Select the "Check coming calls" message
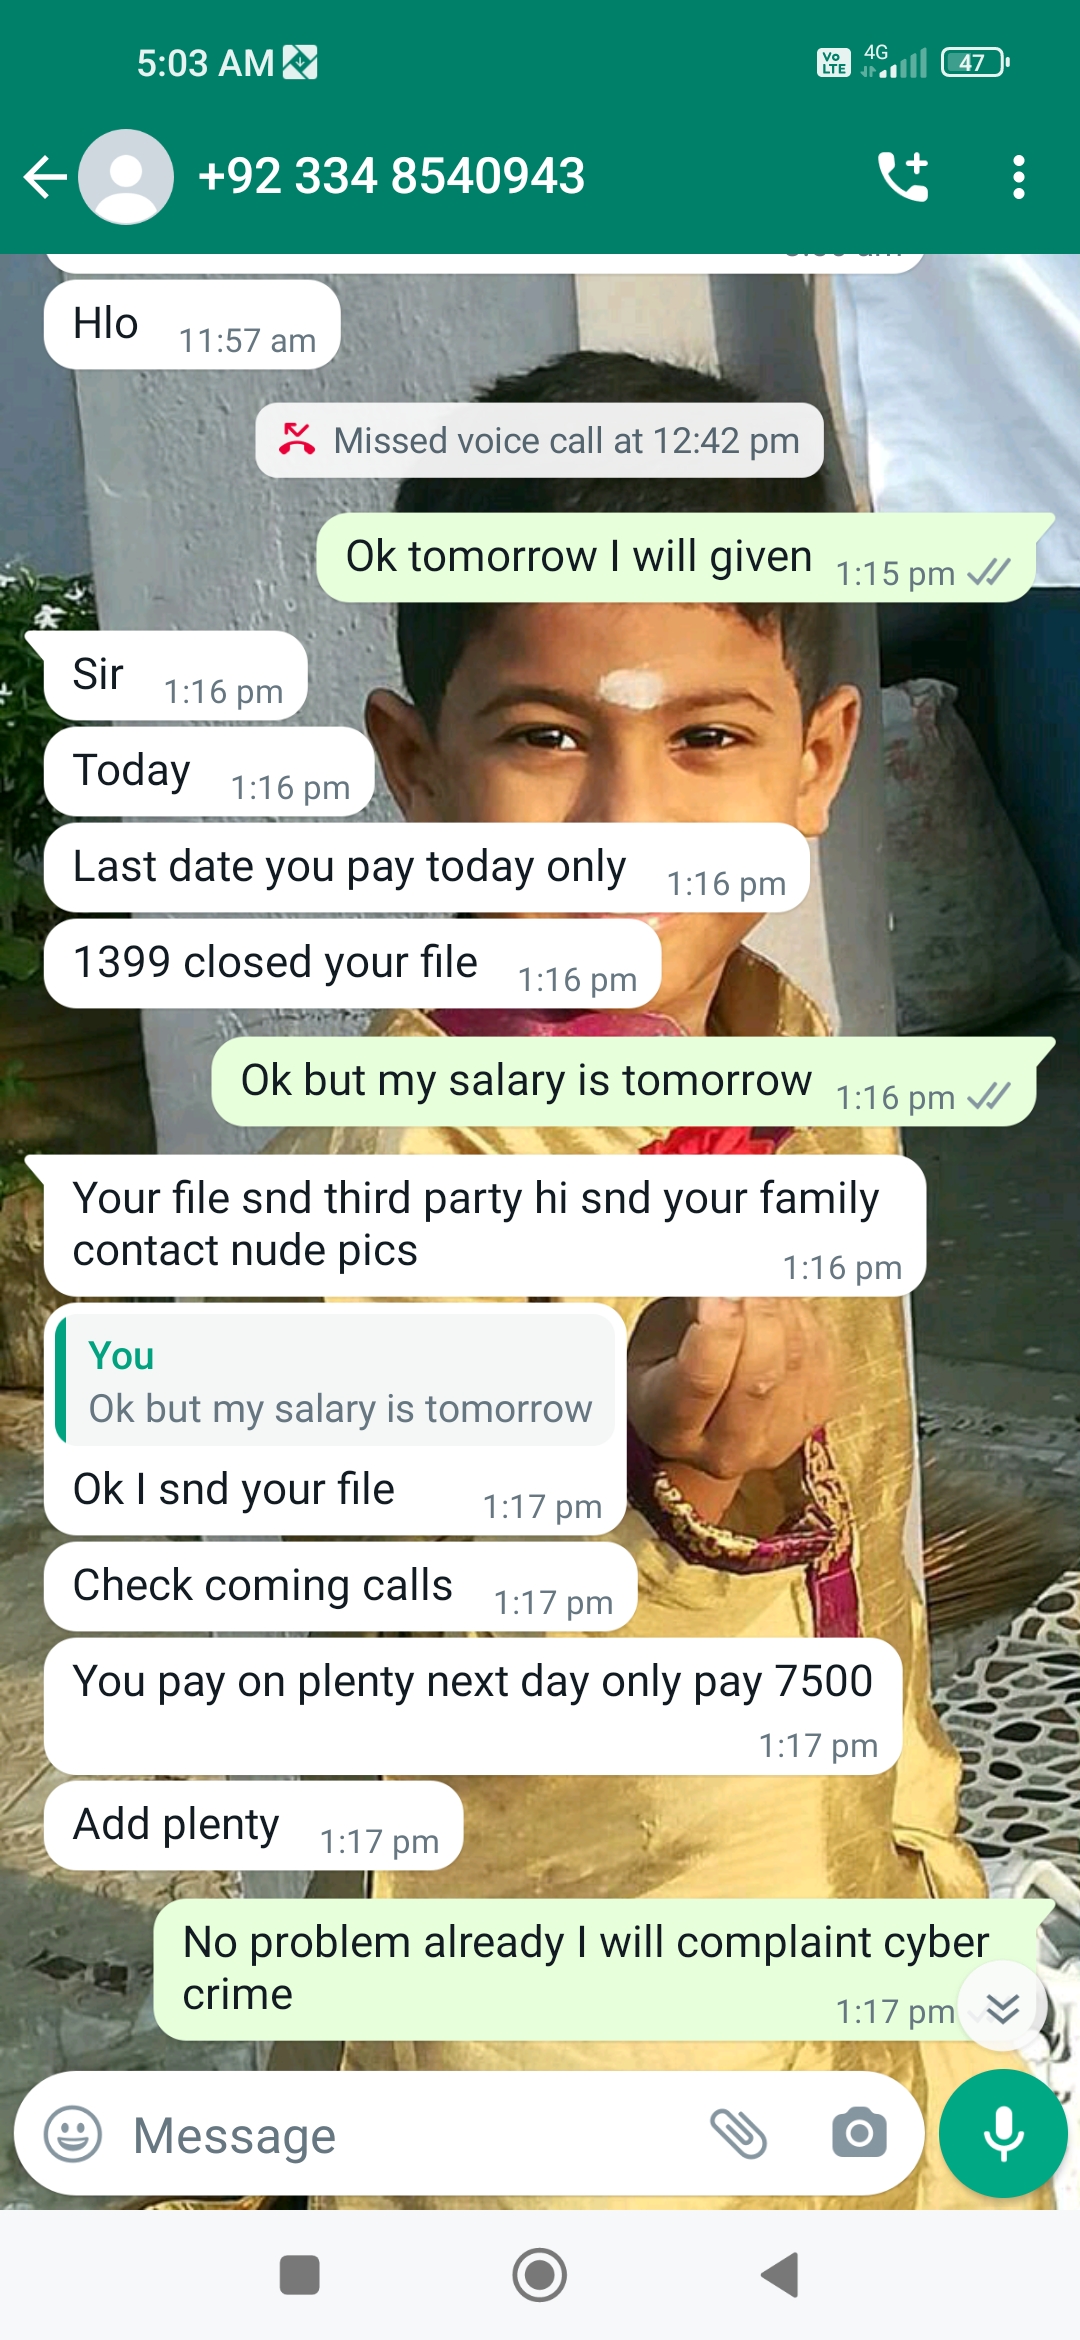1080x2340 pixels. point(341,1587)
